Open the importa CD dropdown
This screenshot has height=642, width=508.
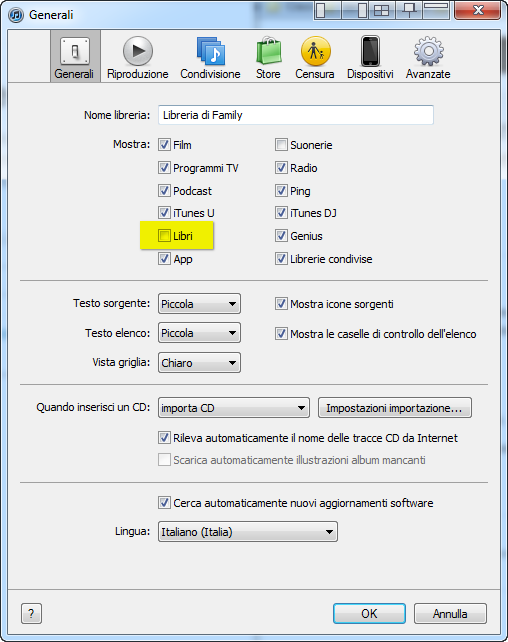[234, 408]
